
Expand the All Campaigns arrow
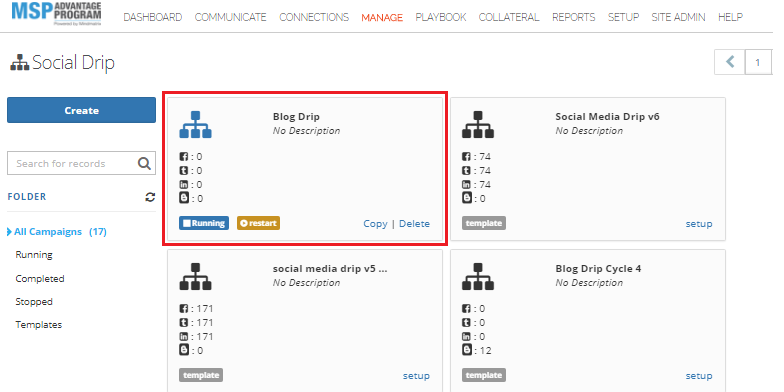pos(10,232)
